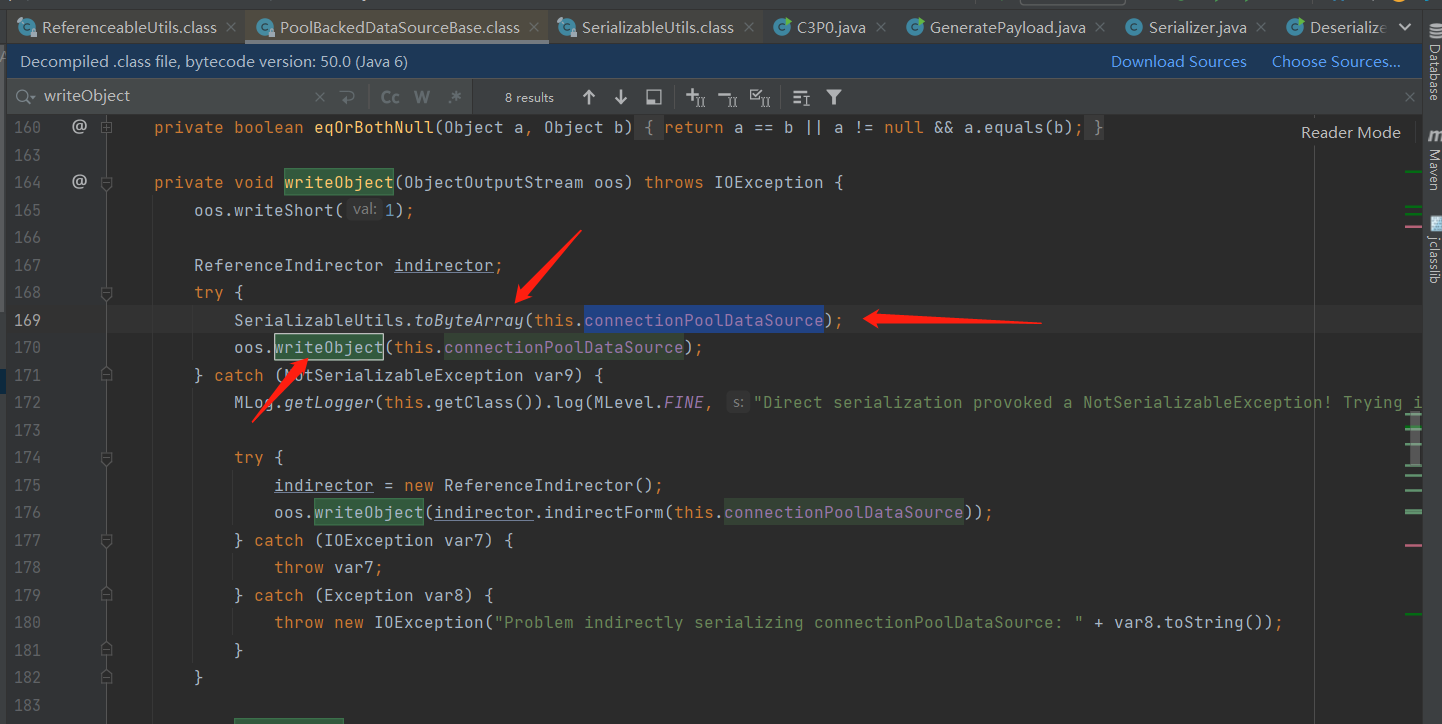The height and width of the screenshot is (724, 1442).
Task: Collapse fold marker at line 182
Action: pos(106,678)
